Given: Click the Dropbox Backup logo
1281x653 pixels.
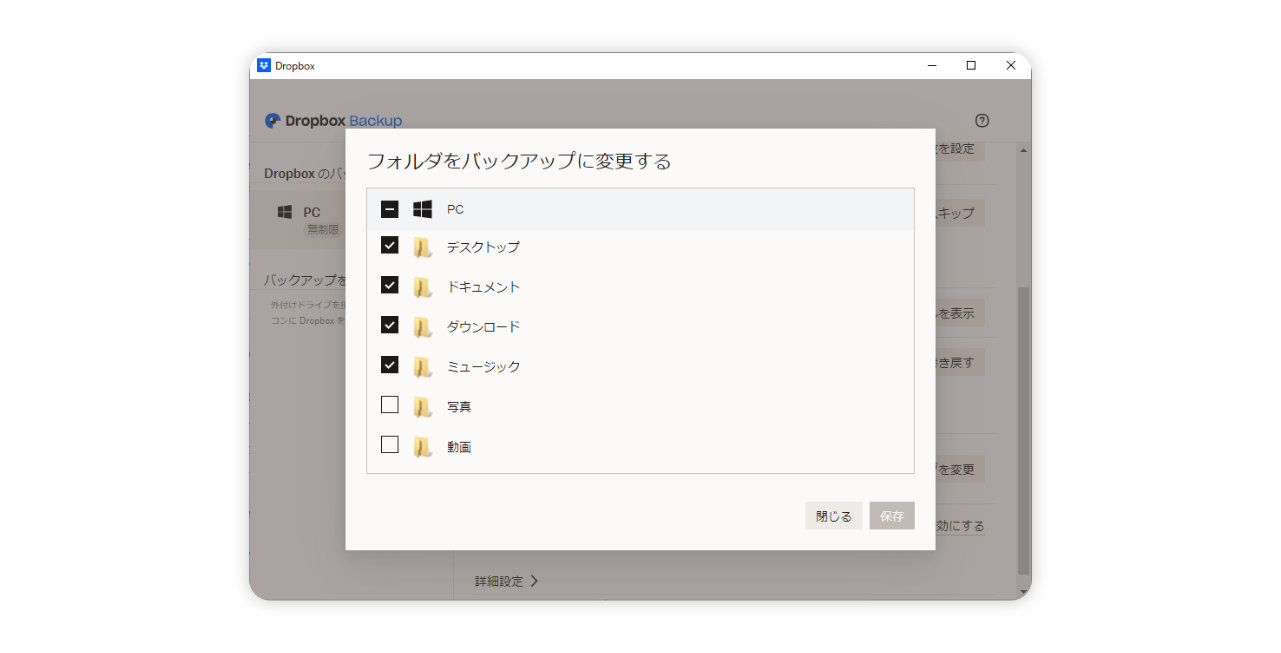Looking at the screenshot, I should (333, 121).
